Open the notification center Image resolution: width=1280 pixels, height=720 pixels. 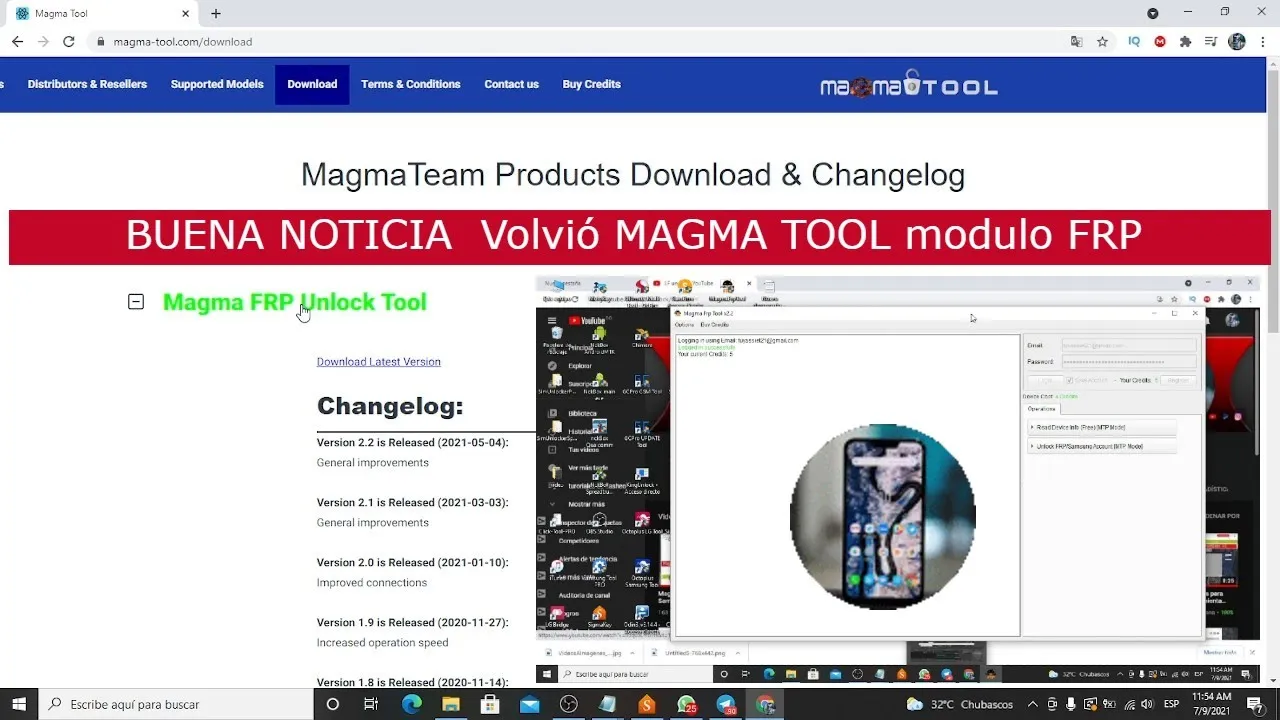(1257, 704)
